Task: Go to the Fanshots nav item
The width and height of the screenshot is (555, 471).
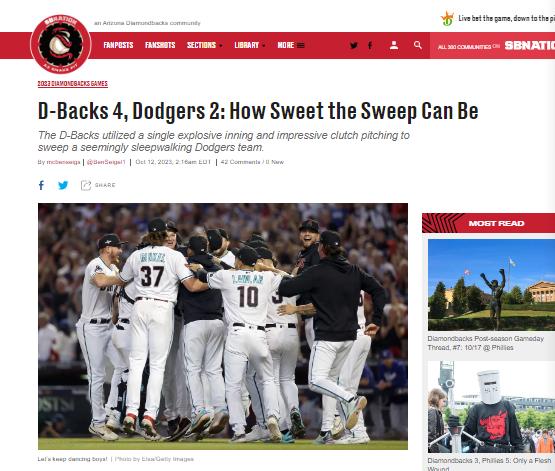Action: (x=160, y=45)
